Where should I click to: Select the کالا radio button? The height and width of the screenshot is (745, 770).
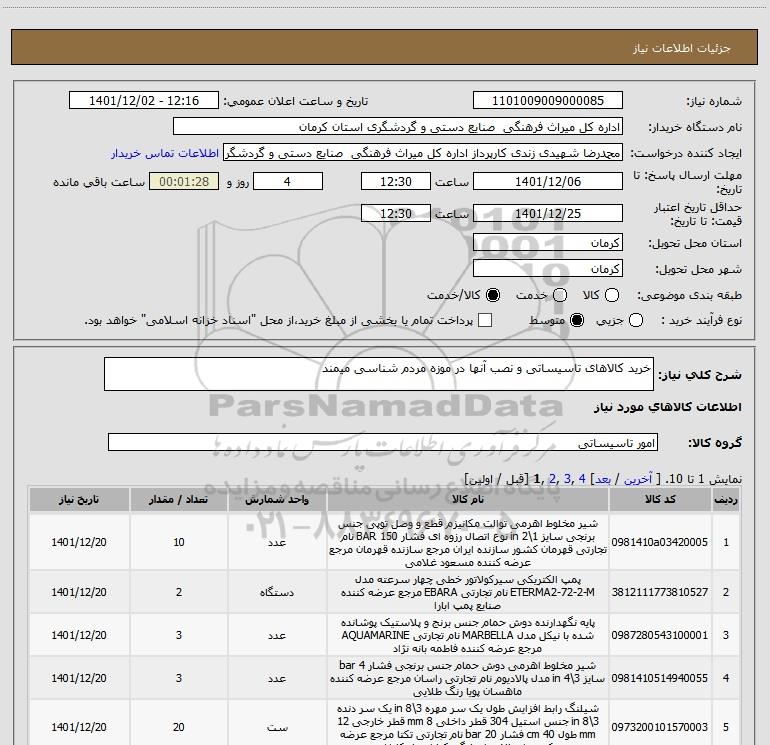coord(612,295)
